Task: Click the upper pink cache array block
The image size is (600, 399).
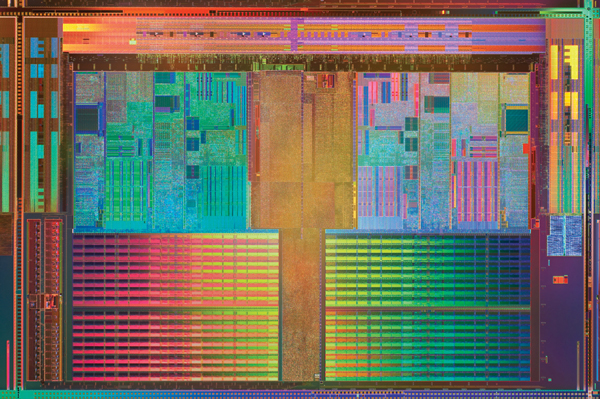Action: [176, 269]
